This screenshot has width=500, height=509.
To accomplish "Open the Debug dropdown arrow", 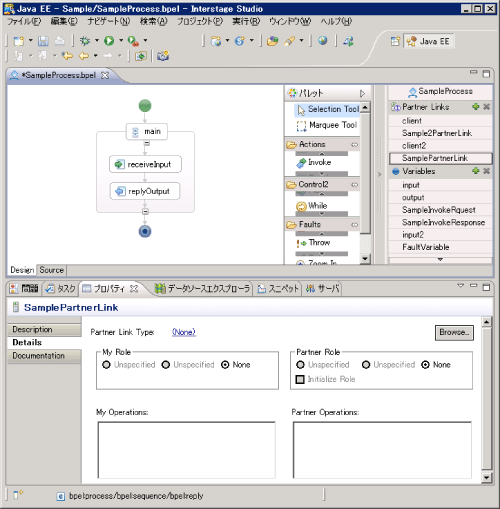I will click(x=97, y=41).
